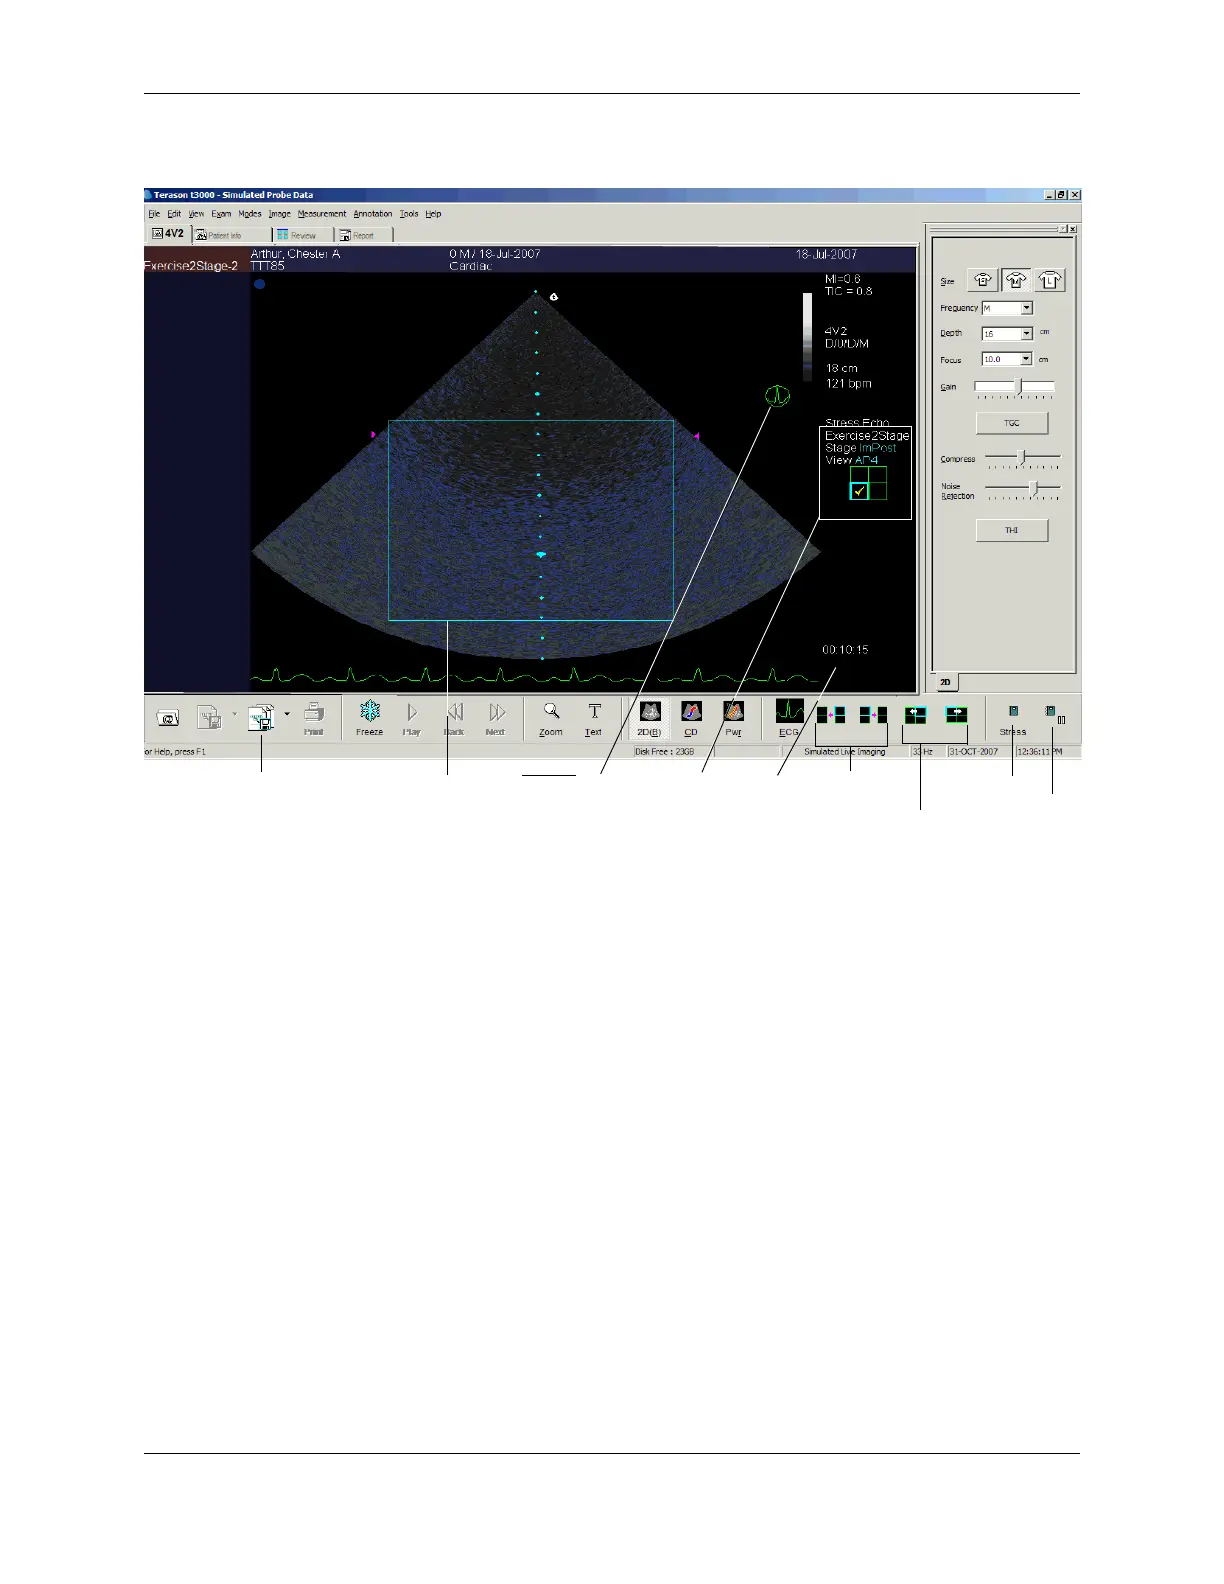Click the second quad-view selector icon after ECG
The width and height of the screenshot is (1224, 1584).
coord(873,715)
